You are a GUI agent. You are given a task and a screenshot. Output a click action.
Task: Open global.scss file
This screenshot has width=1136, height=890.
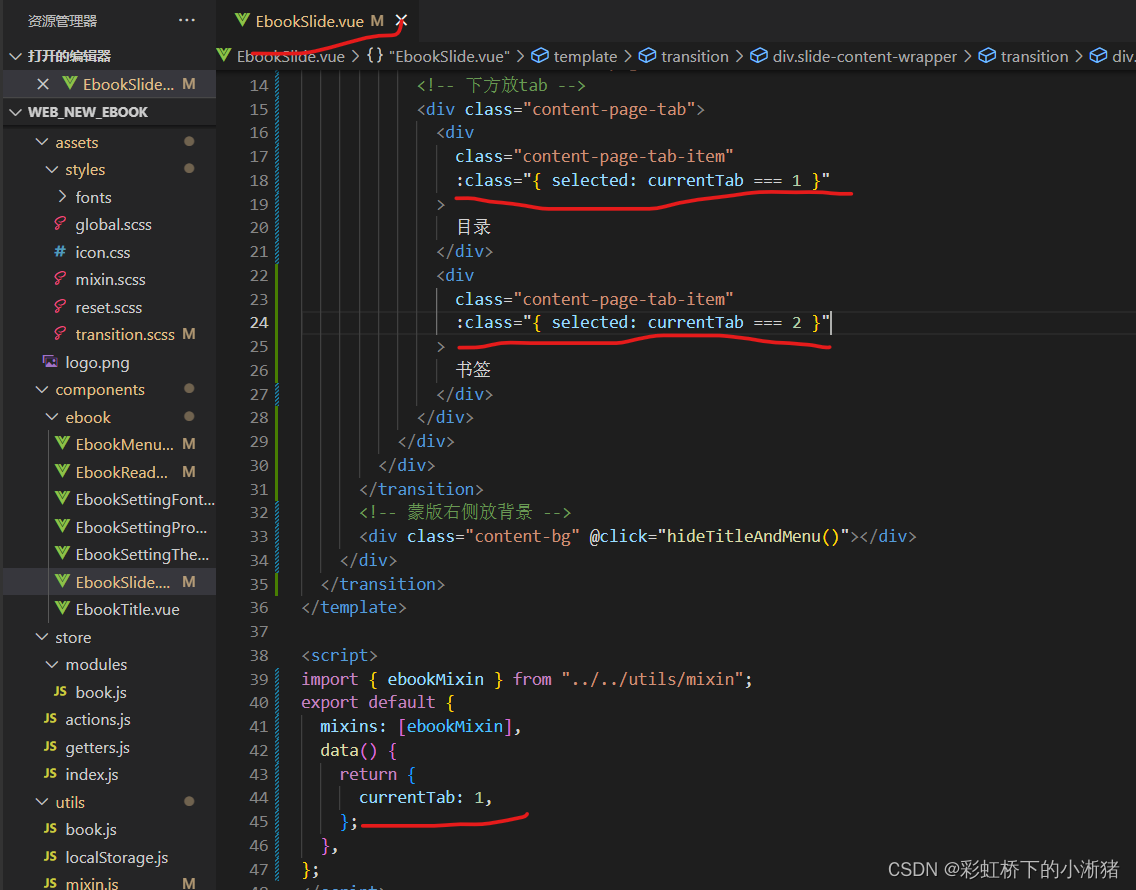(x=113, y=225)
